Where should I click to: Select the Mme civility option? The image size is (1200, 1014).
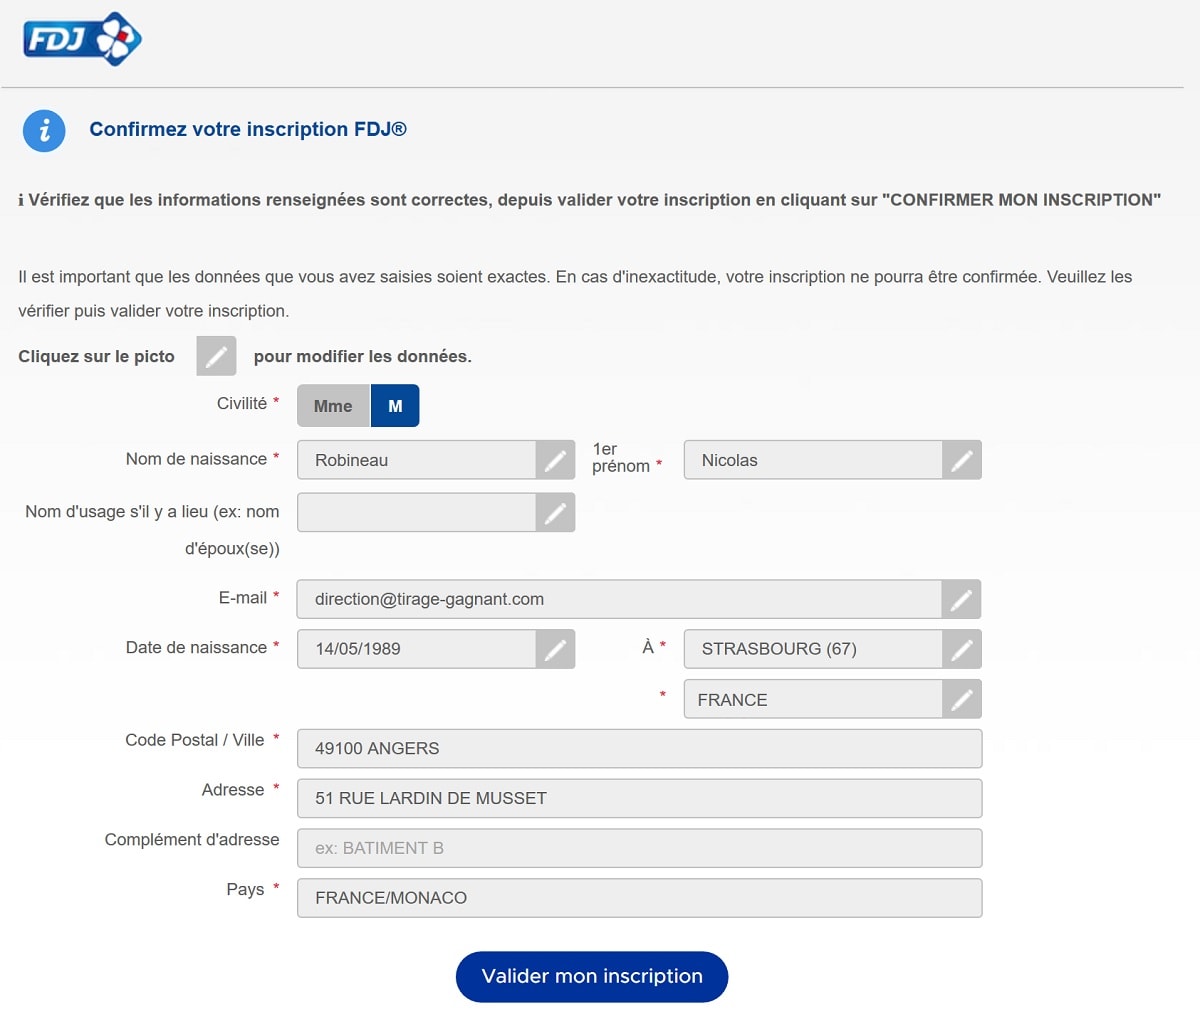pos(333,406)
